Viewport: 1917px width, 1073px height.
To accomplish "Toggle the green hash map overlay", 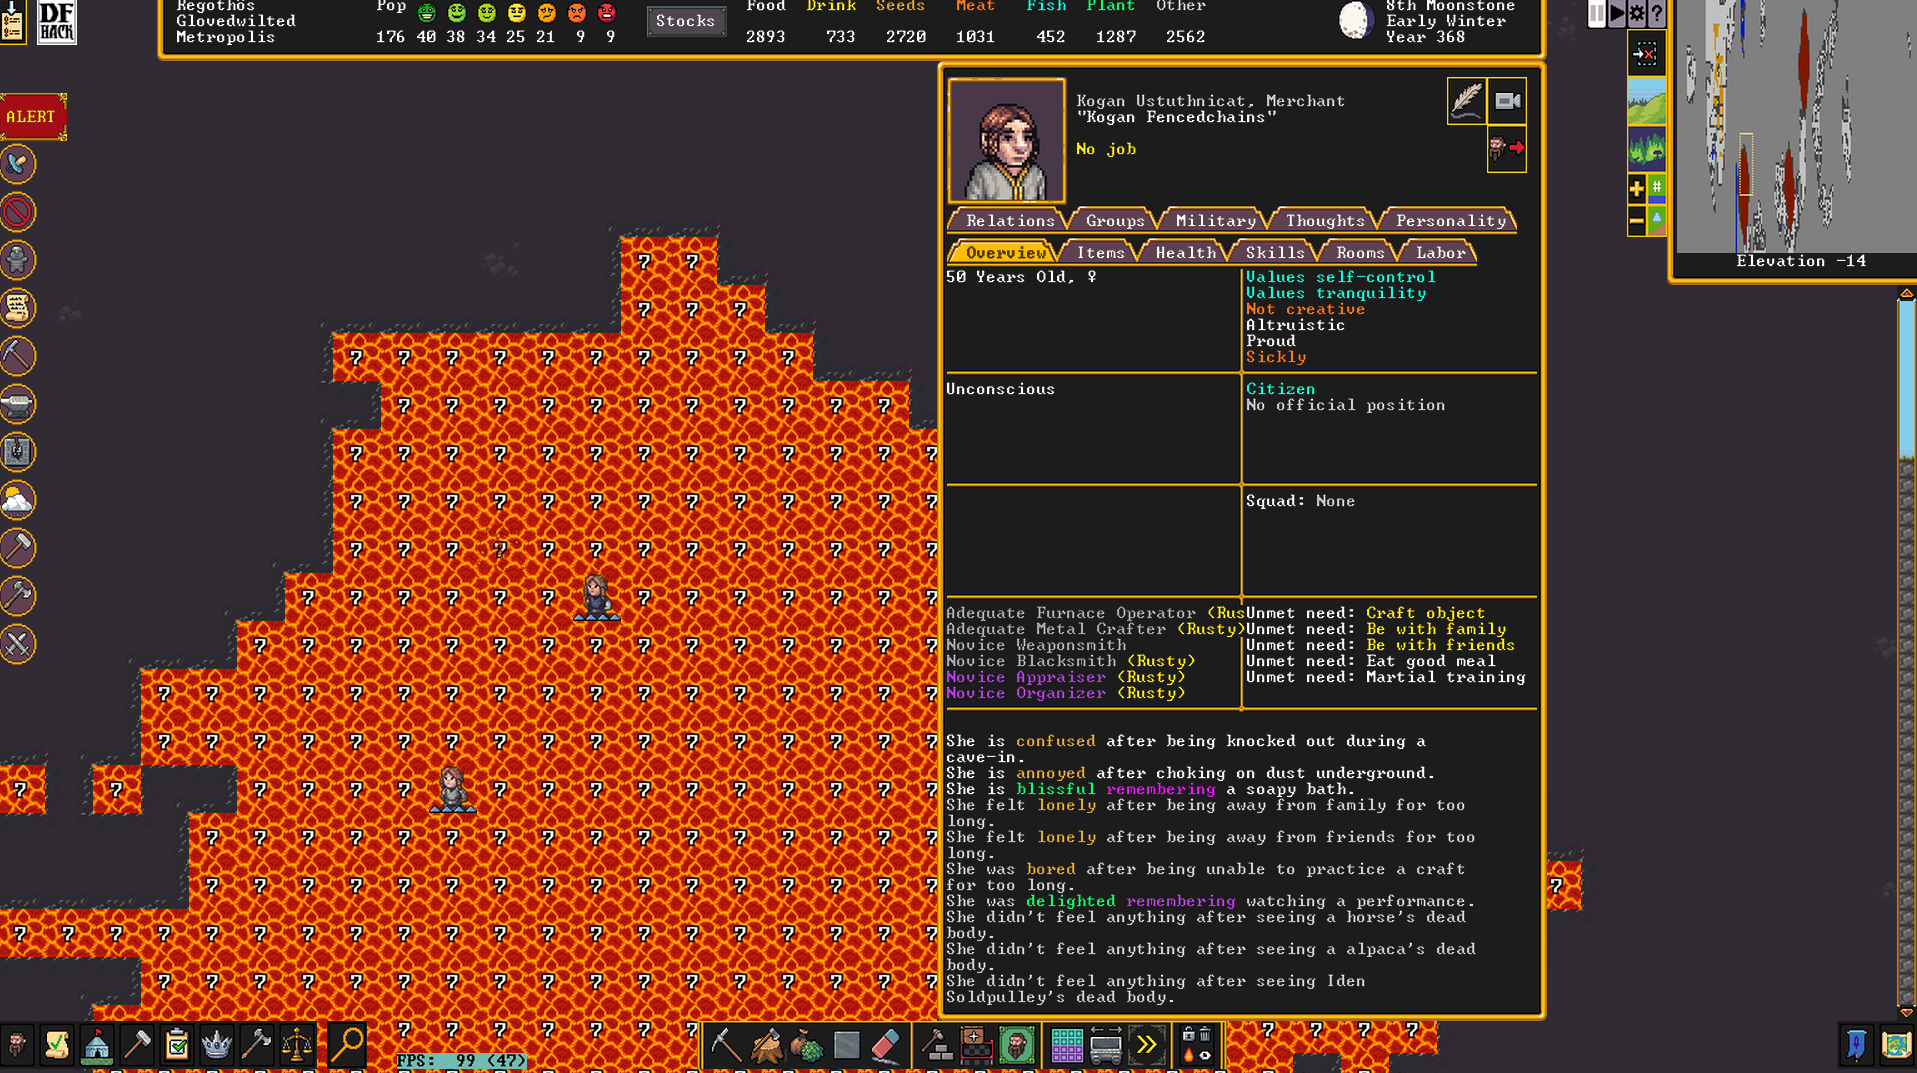I will tap(1656, 188).
